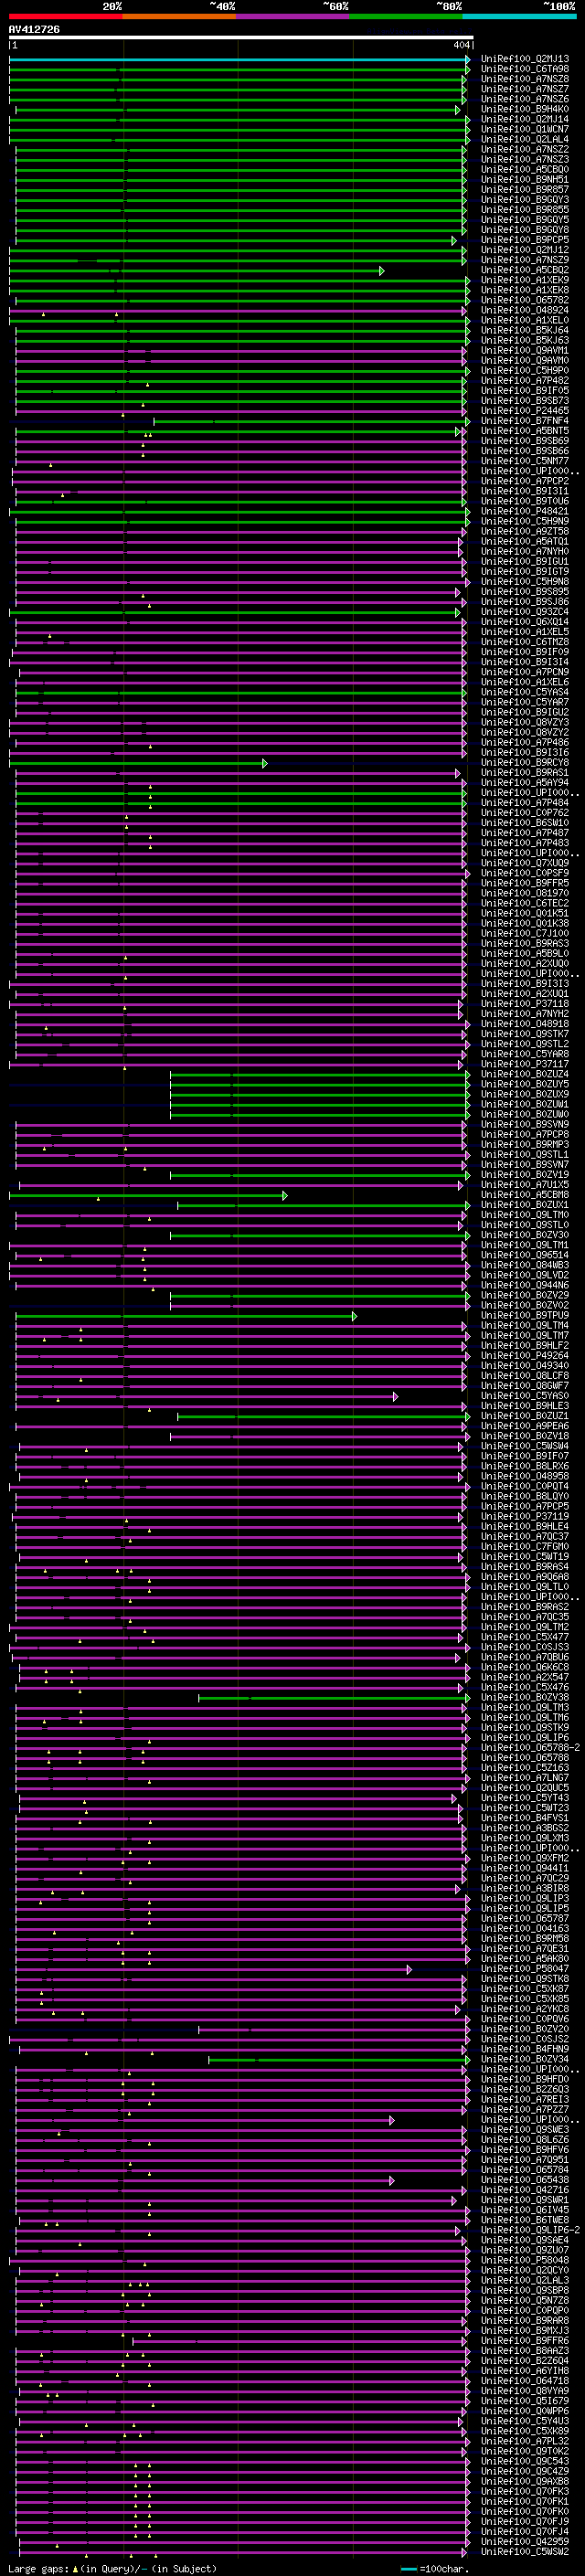Select hit UniRef100_B0ZUY5
The height and width of the screenshot is (2576, 585).
click(x=525, y=1084)
